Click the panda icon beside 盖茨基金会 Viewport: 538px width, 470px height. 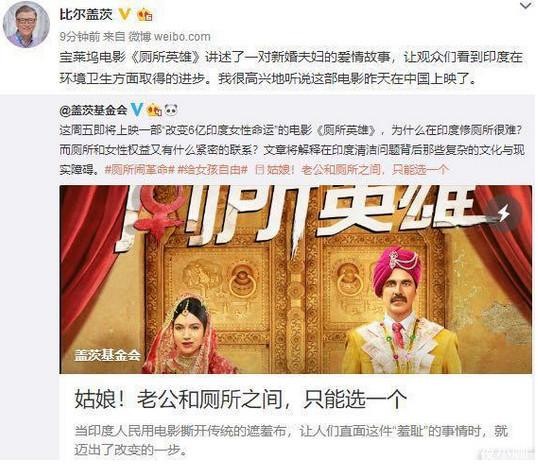coord(171,110)
